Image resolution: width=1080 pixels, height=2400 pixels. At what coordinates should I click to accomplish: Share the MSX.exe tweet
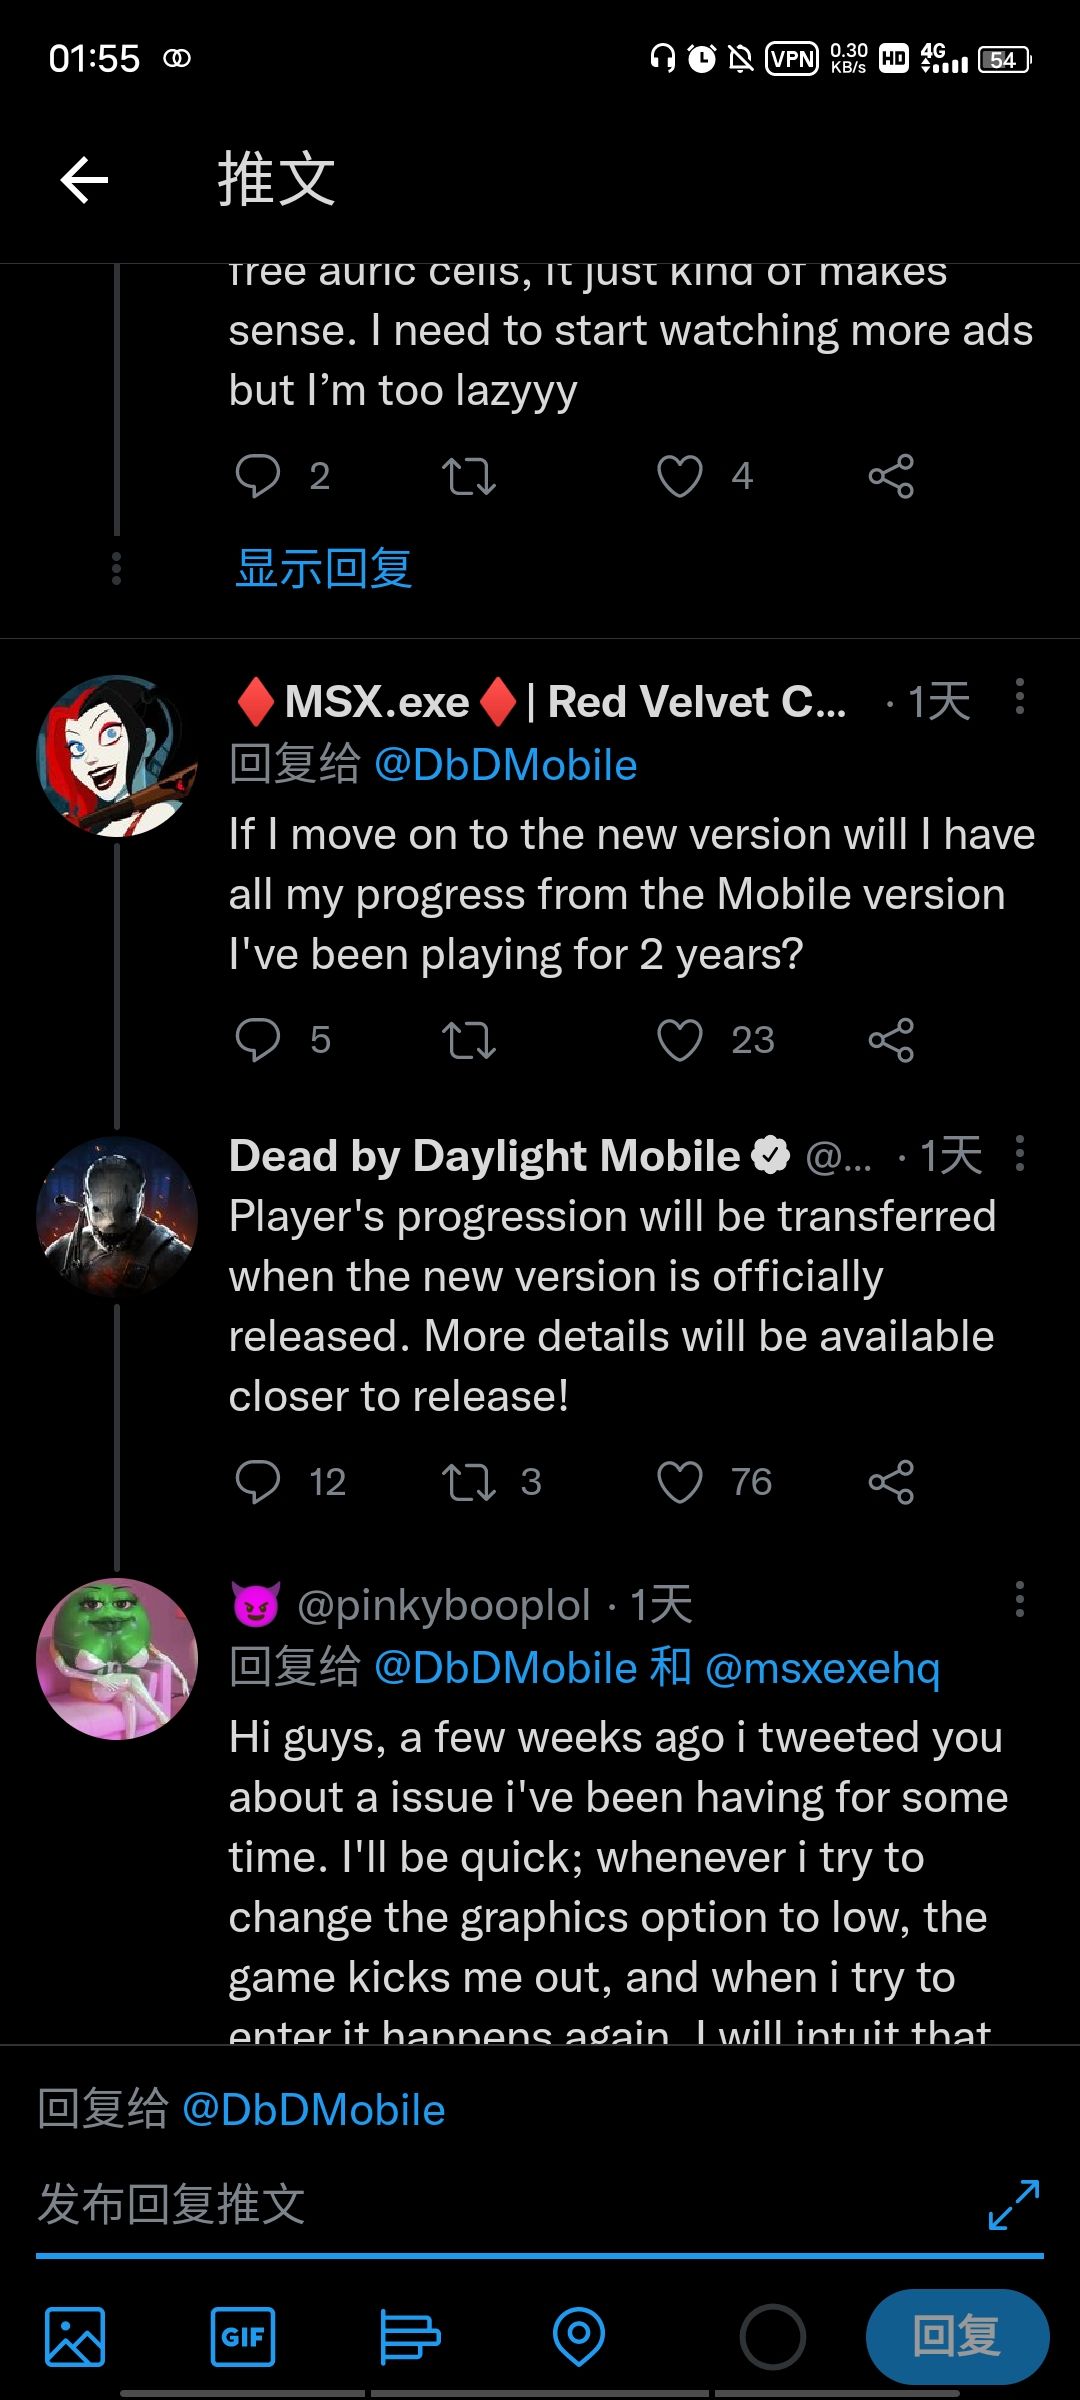[x=891, y=1040]
